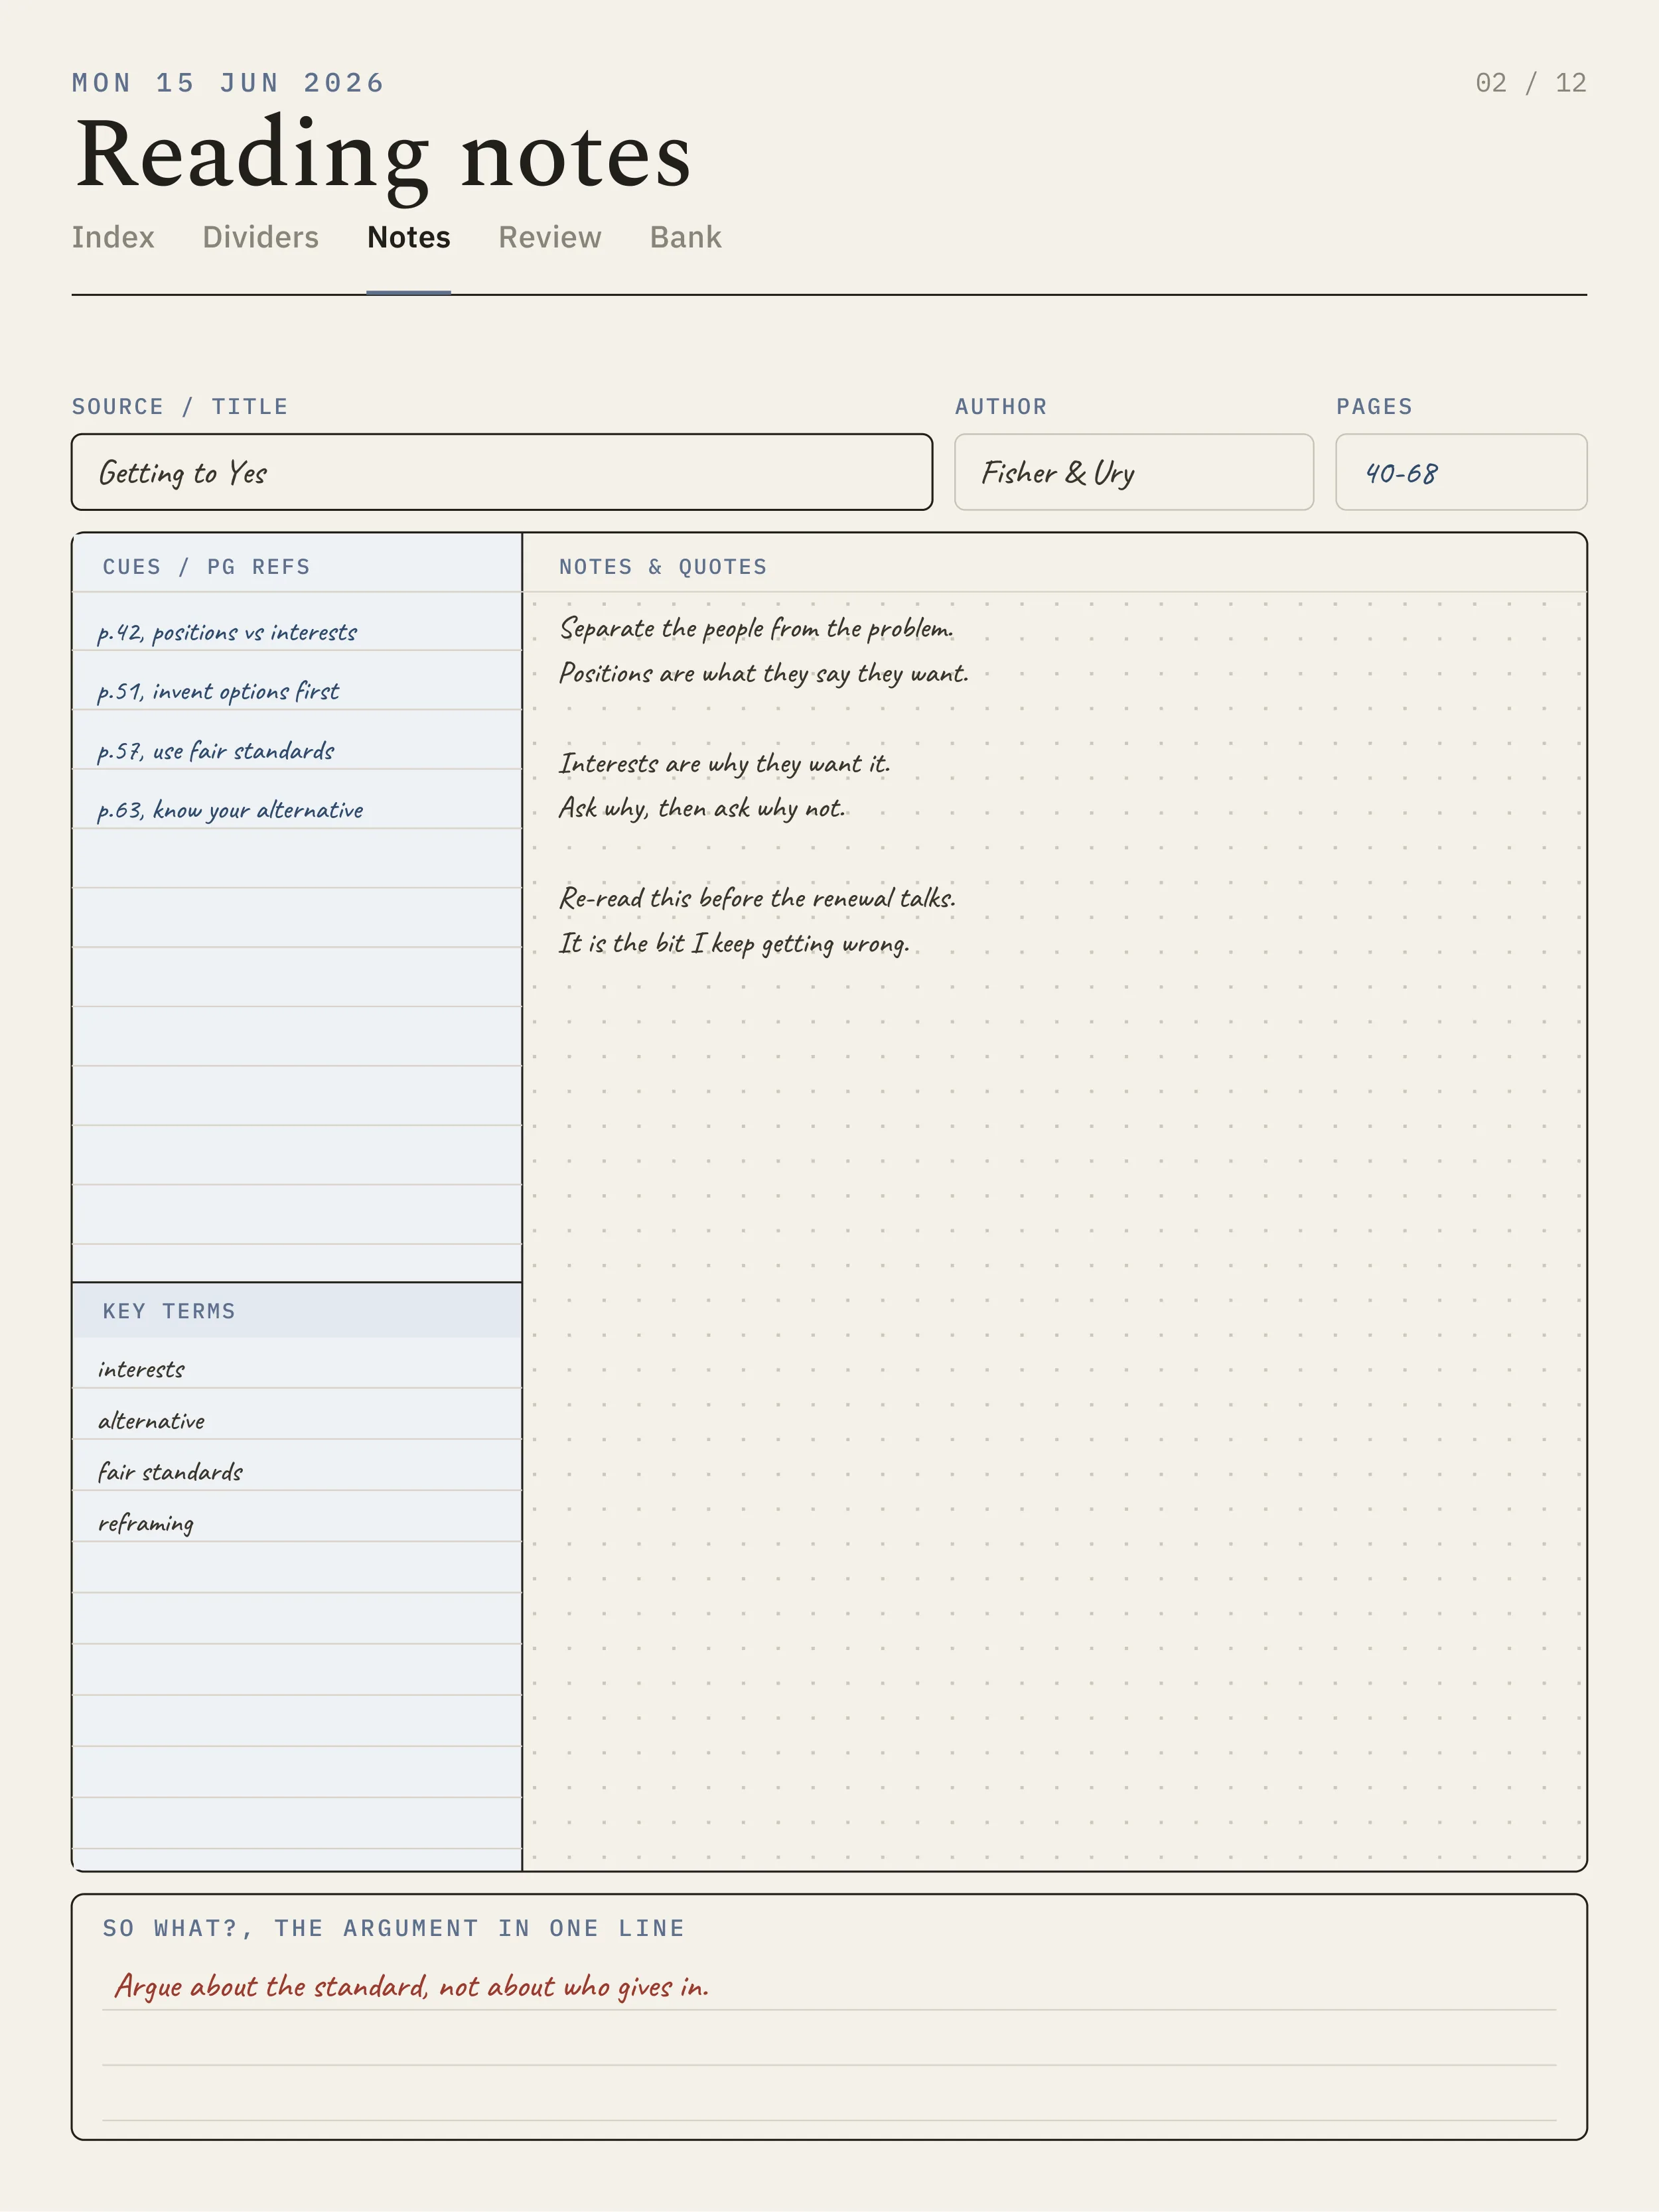
Task: Open the Bank tab
Action: click(x=685, y=237)
